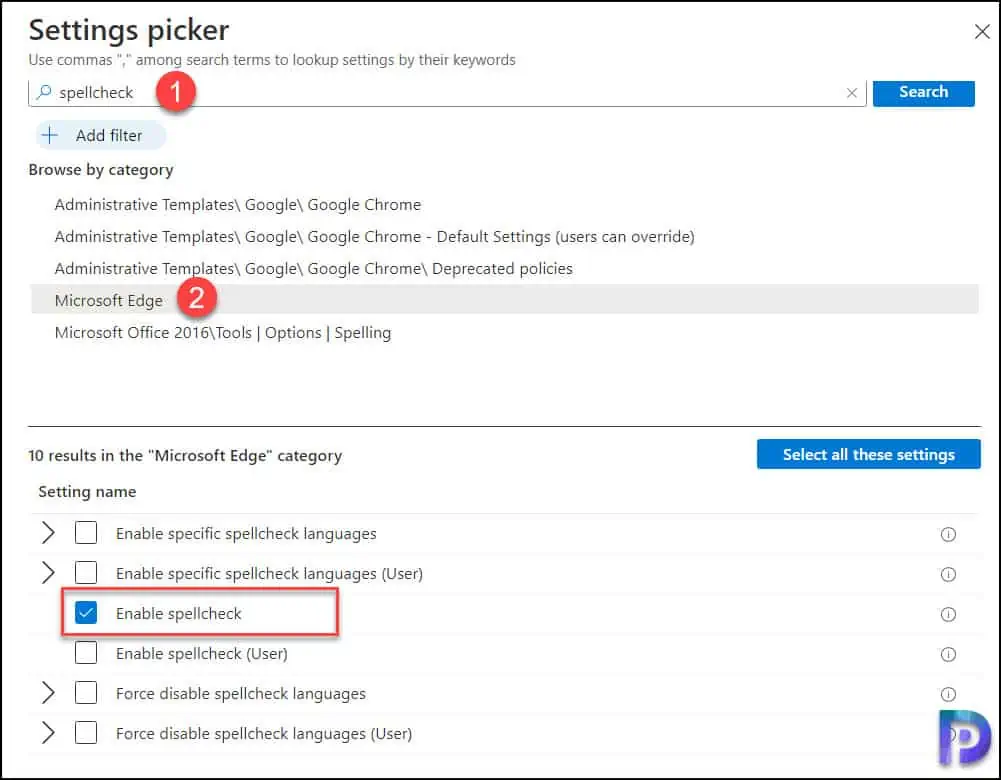Click the Setting name column header
Image resolution: width=1001 pixels, height=780 pixels.
(x=87, y=491)
